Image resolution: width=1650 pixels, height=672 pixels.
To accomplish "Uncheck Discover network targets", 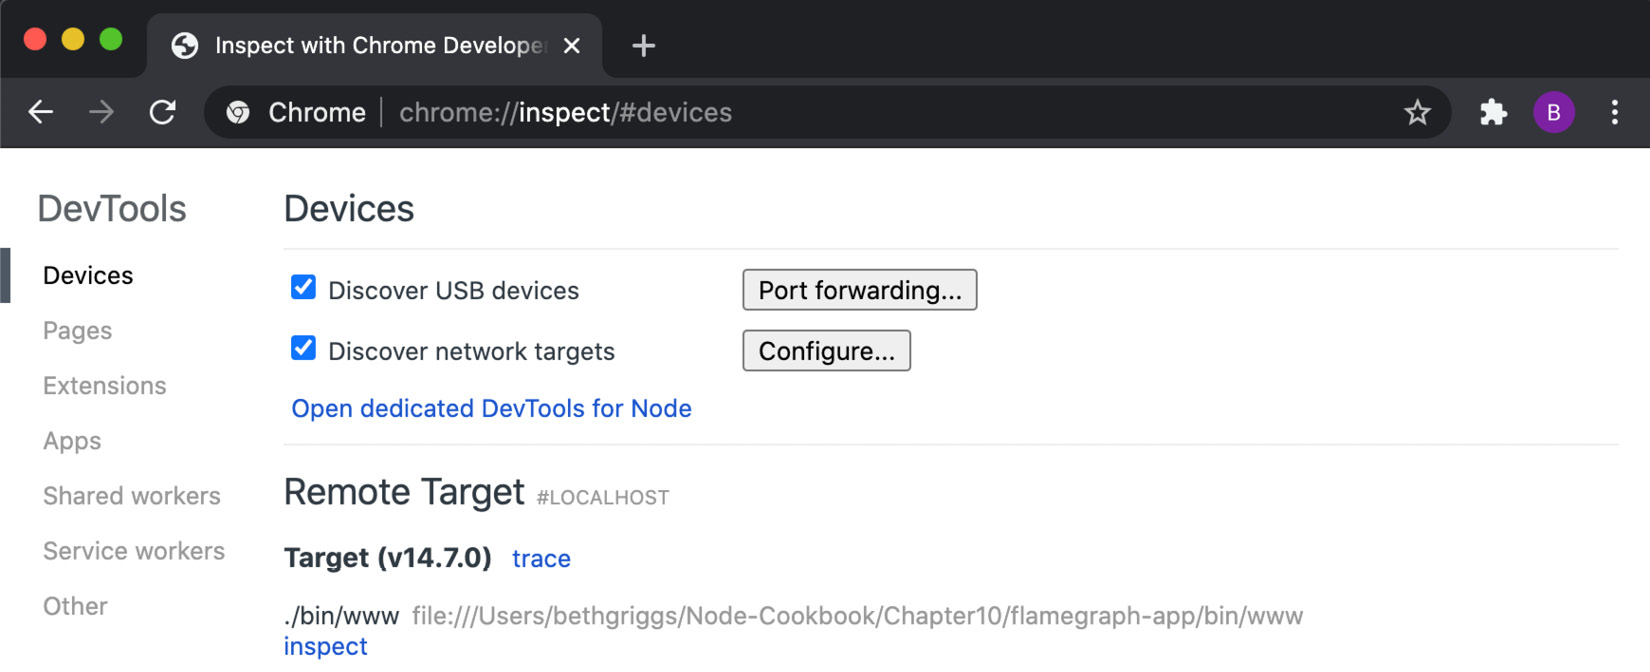I will [x=303, y=348].
